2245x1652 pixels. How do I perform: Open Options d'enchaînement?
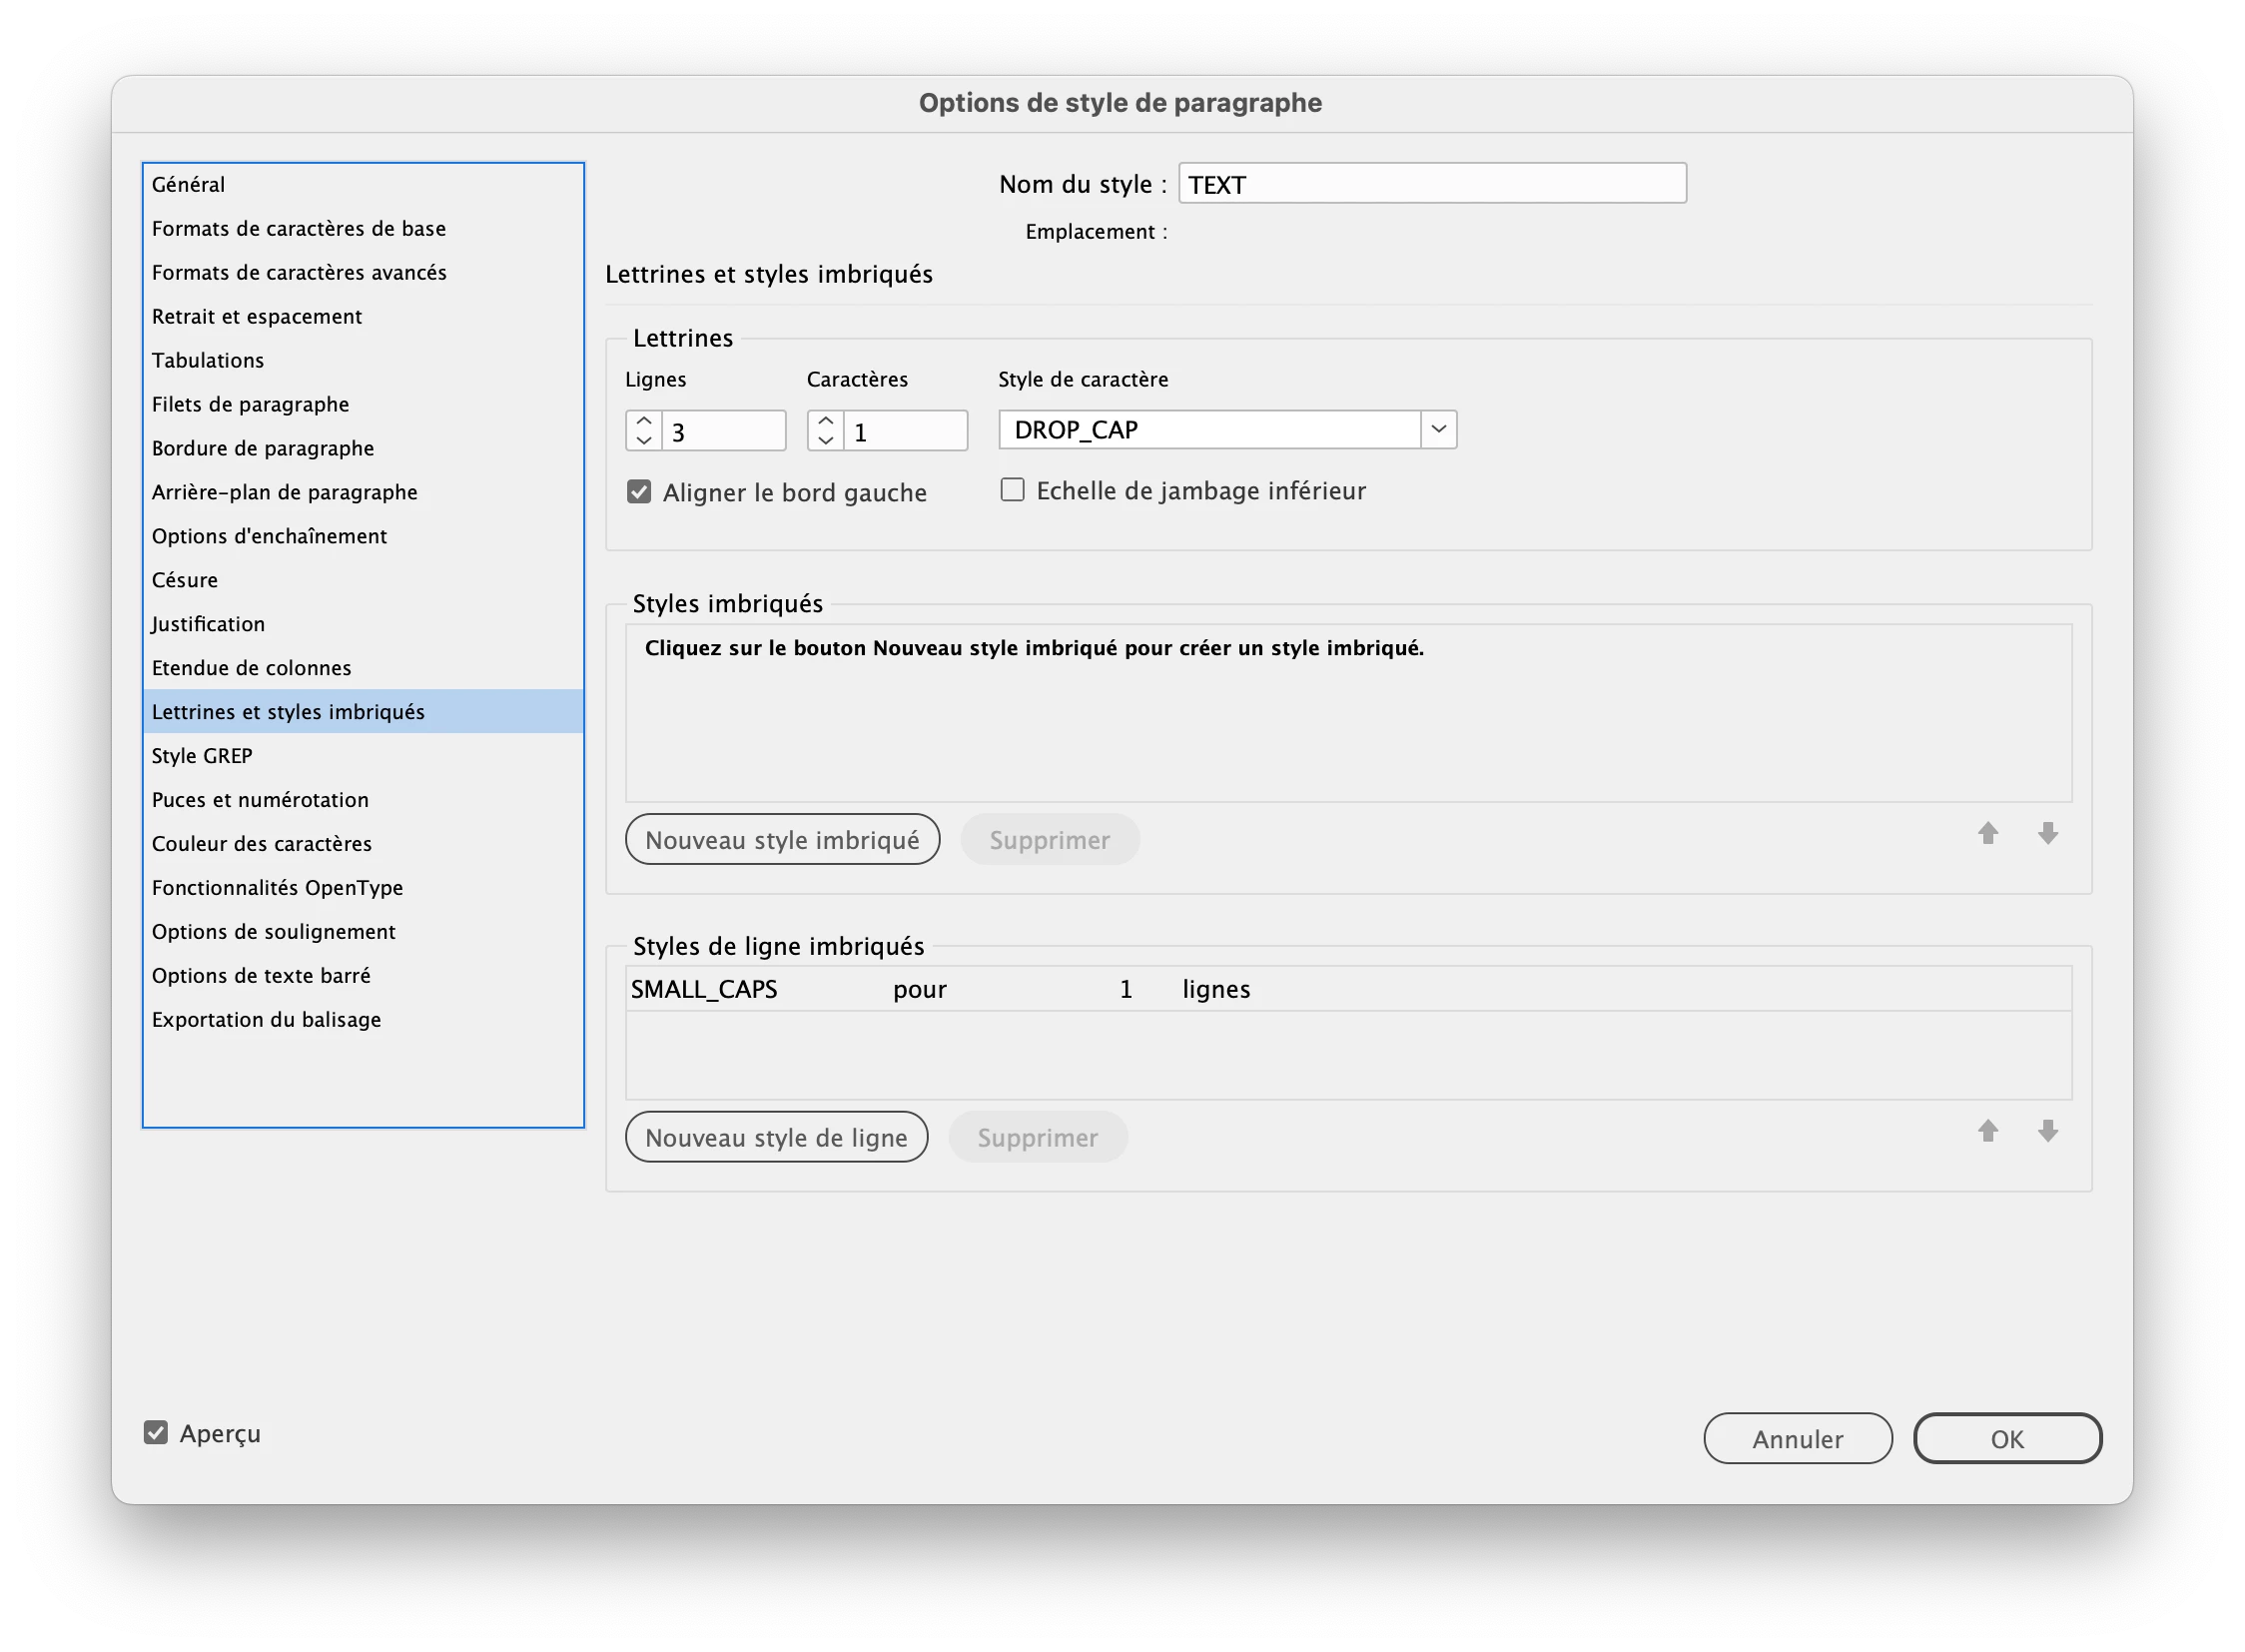pyautogui.click(x=363, y=537)
